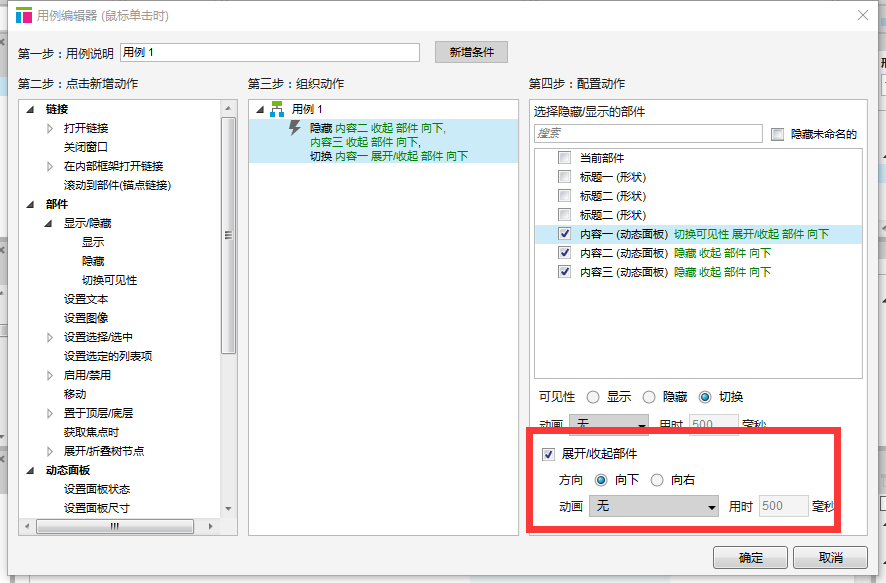The width and height of the screenshot is (886, 583).
Task: Select the 获取焦点时 action
Action: pyautogui.click(x=91, y=432)
